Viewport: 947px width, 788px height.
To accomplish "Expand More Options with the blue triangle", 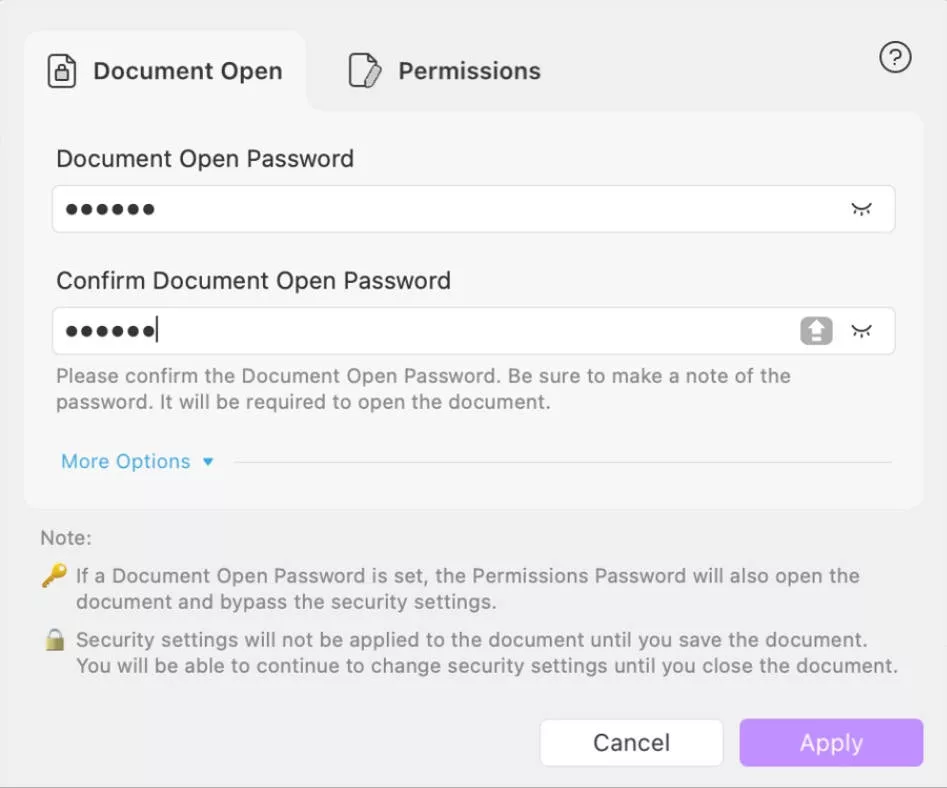I will [x=208, y=462].
